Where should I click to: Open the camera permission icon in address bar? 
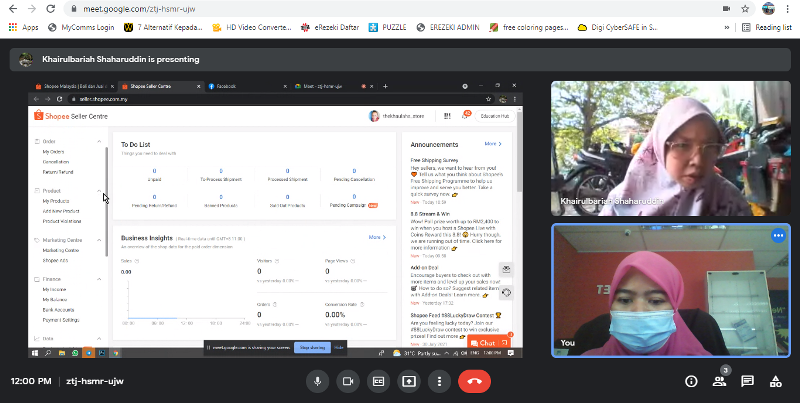click(x=727, y=9)
